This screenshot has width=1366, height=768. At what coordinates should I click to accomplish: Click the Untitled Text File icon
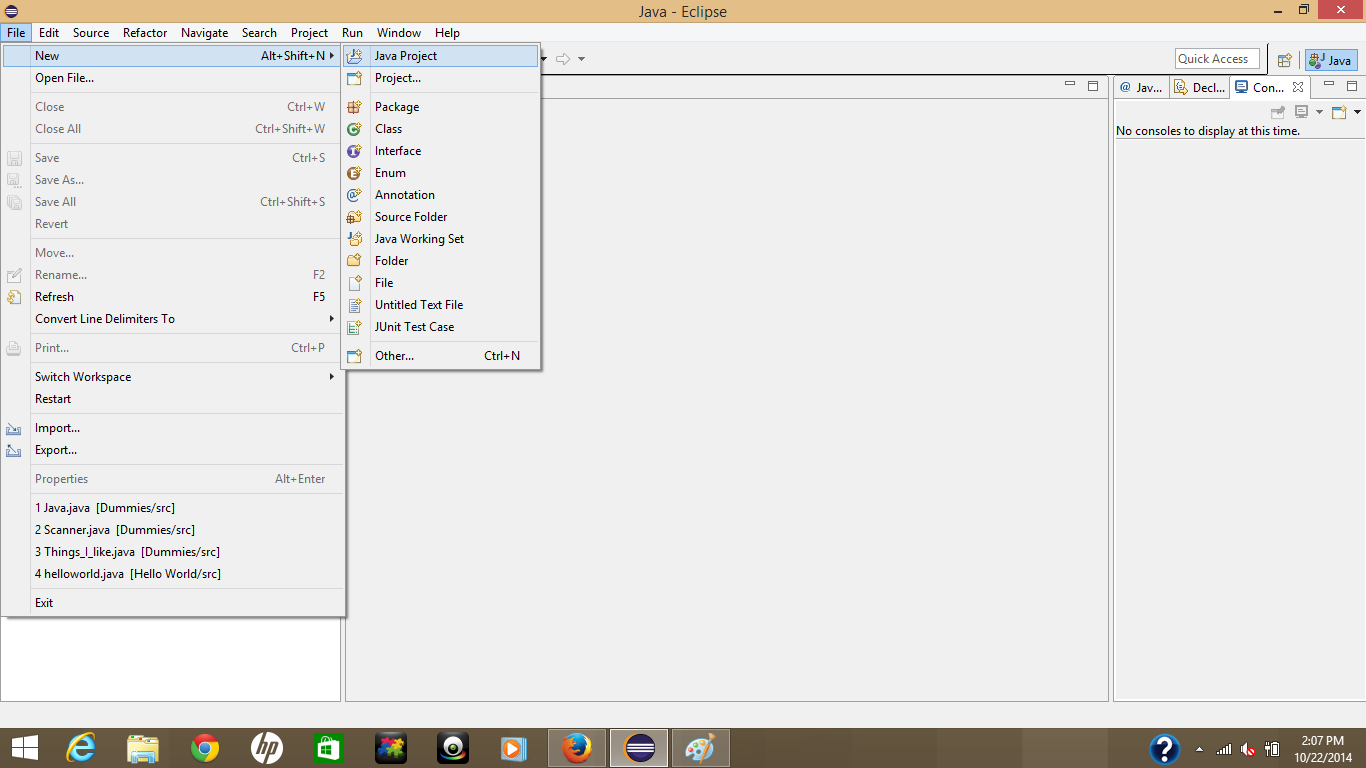tap(354, 305)
